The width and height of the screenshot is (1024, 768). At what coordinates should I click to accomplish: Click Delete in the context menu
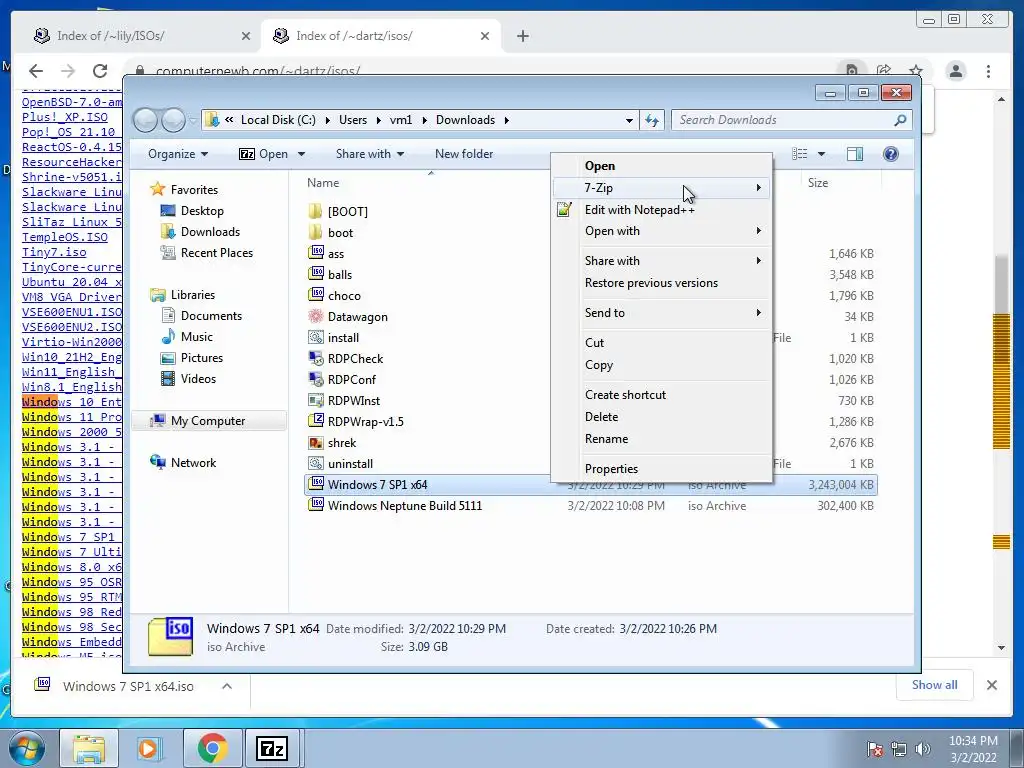pos(662,417)
